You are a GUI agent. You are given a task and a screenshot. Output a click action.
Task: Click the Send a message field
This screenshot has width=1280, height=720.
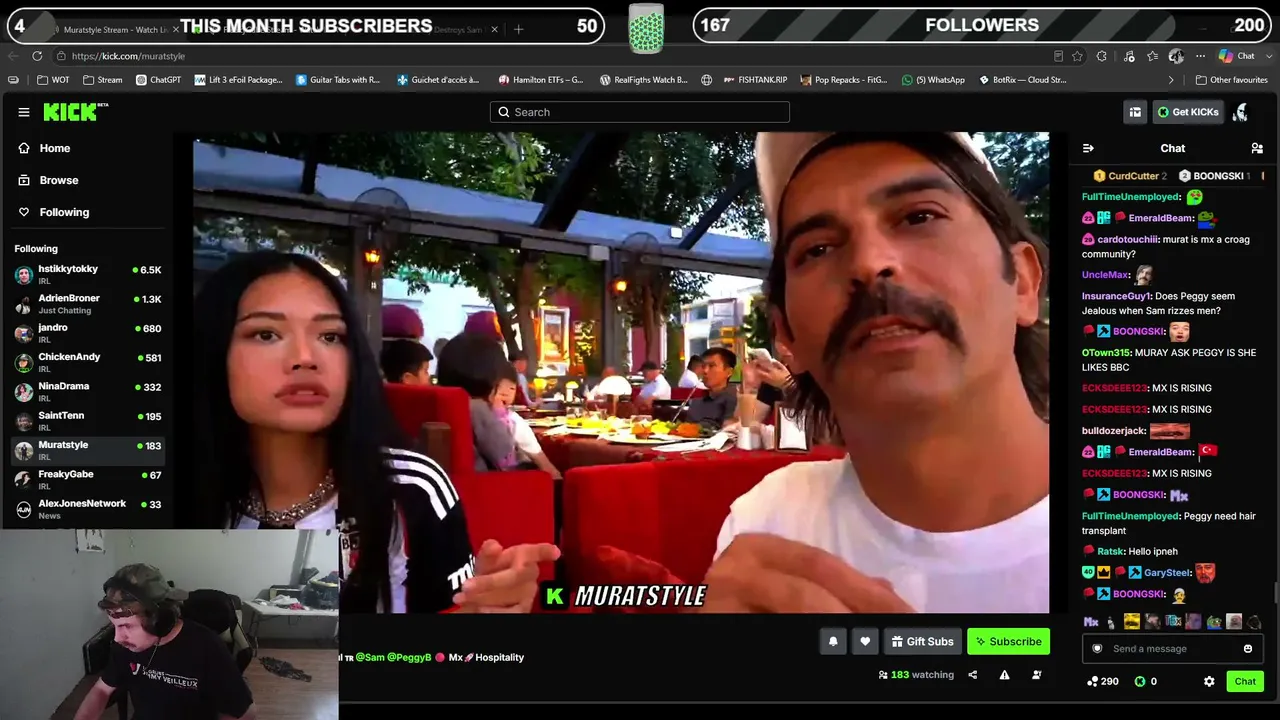click(1172, 649)
